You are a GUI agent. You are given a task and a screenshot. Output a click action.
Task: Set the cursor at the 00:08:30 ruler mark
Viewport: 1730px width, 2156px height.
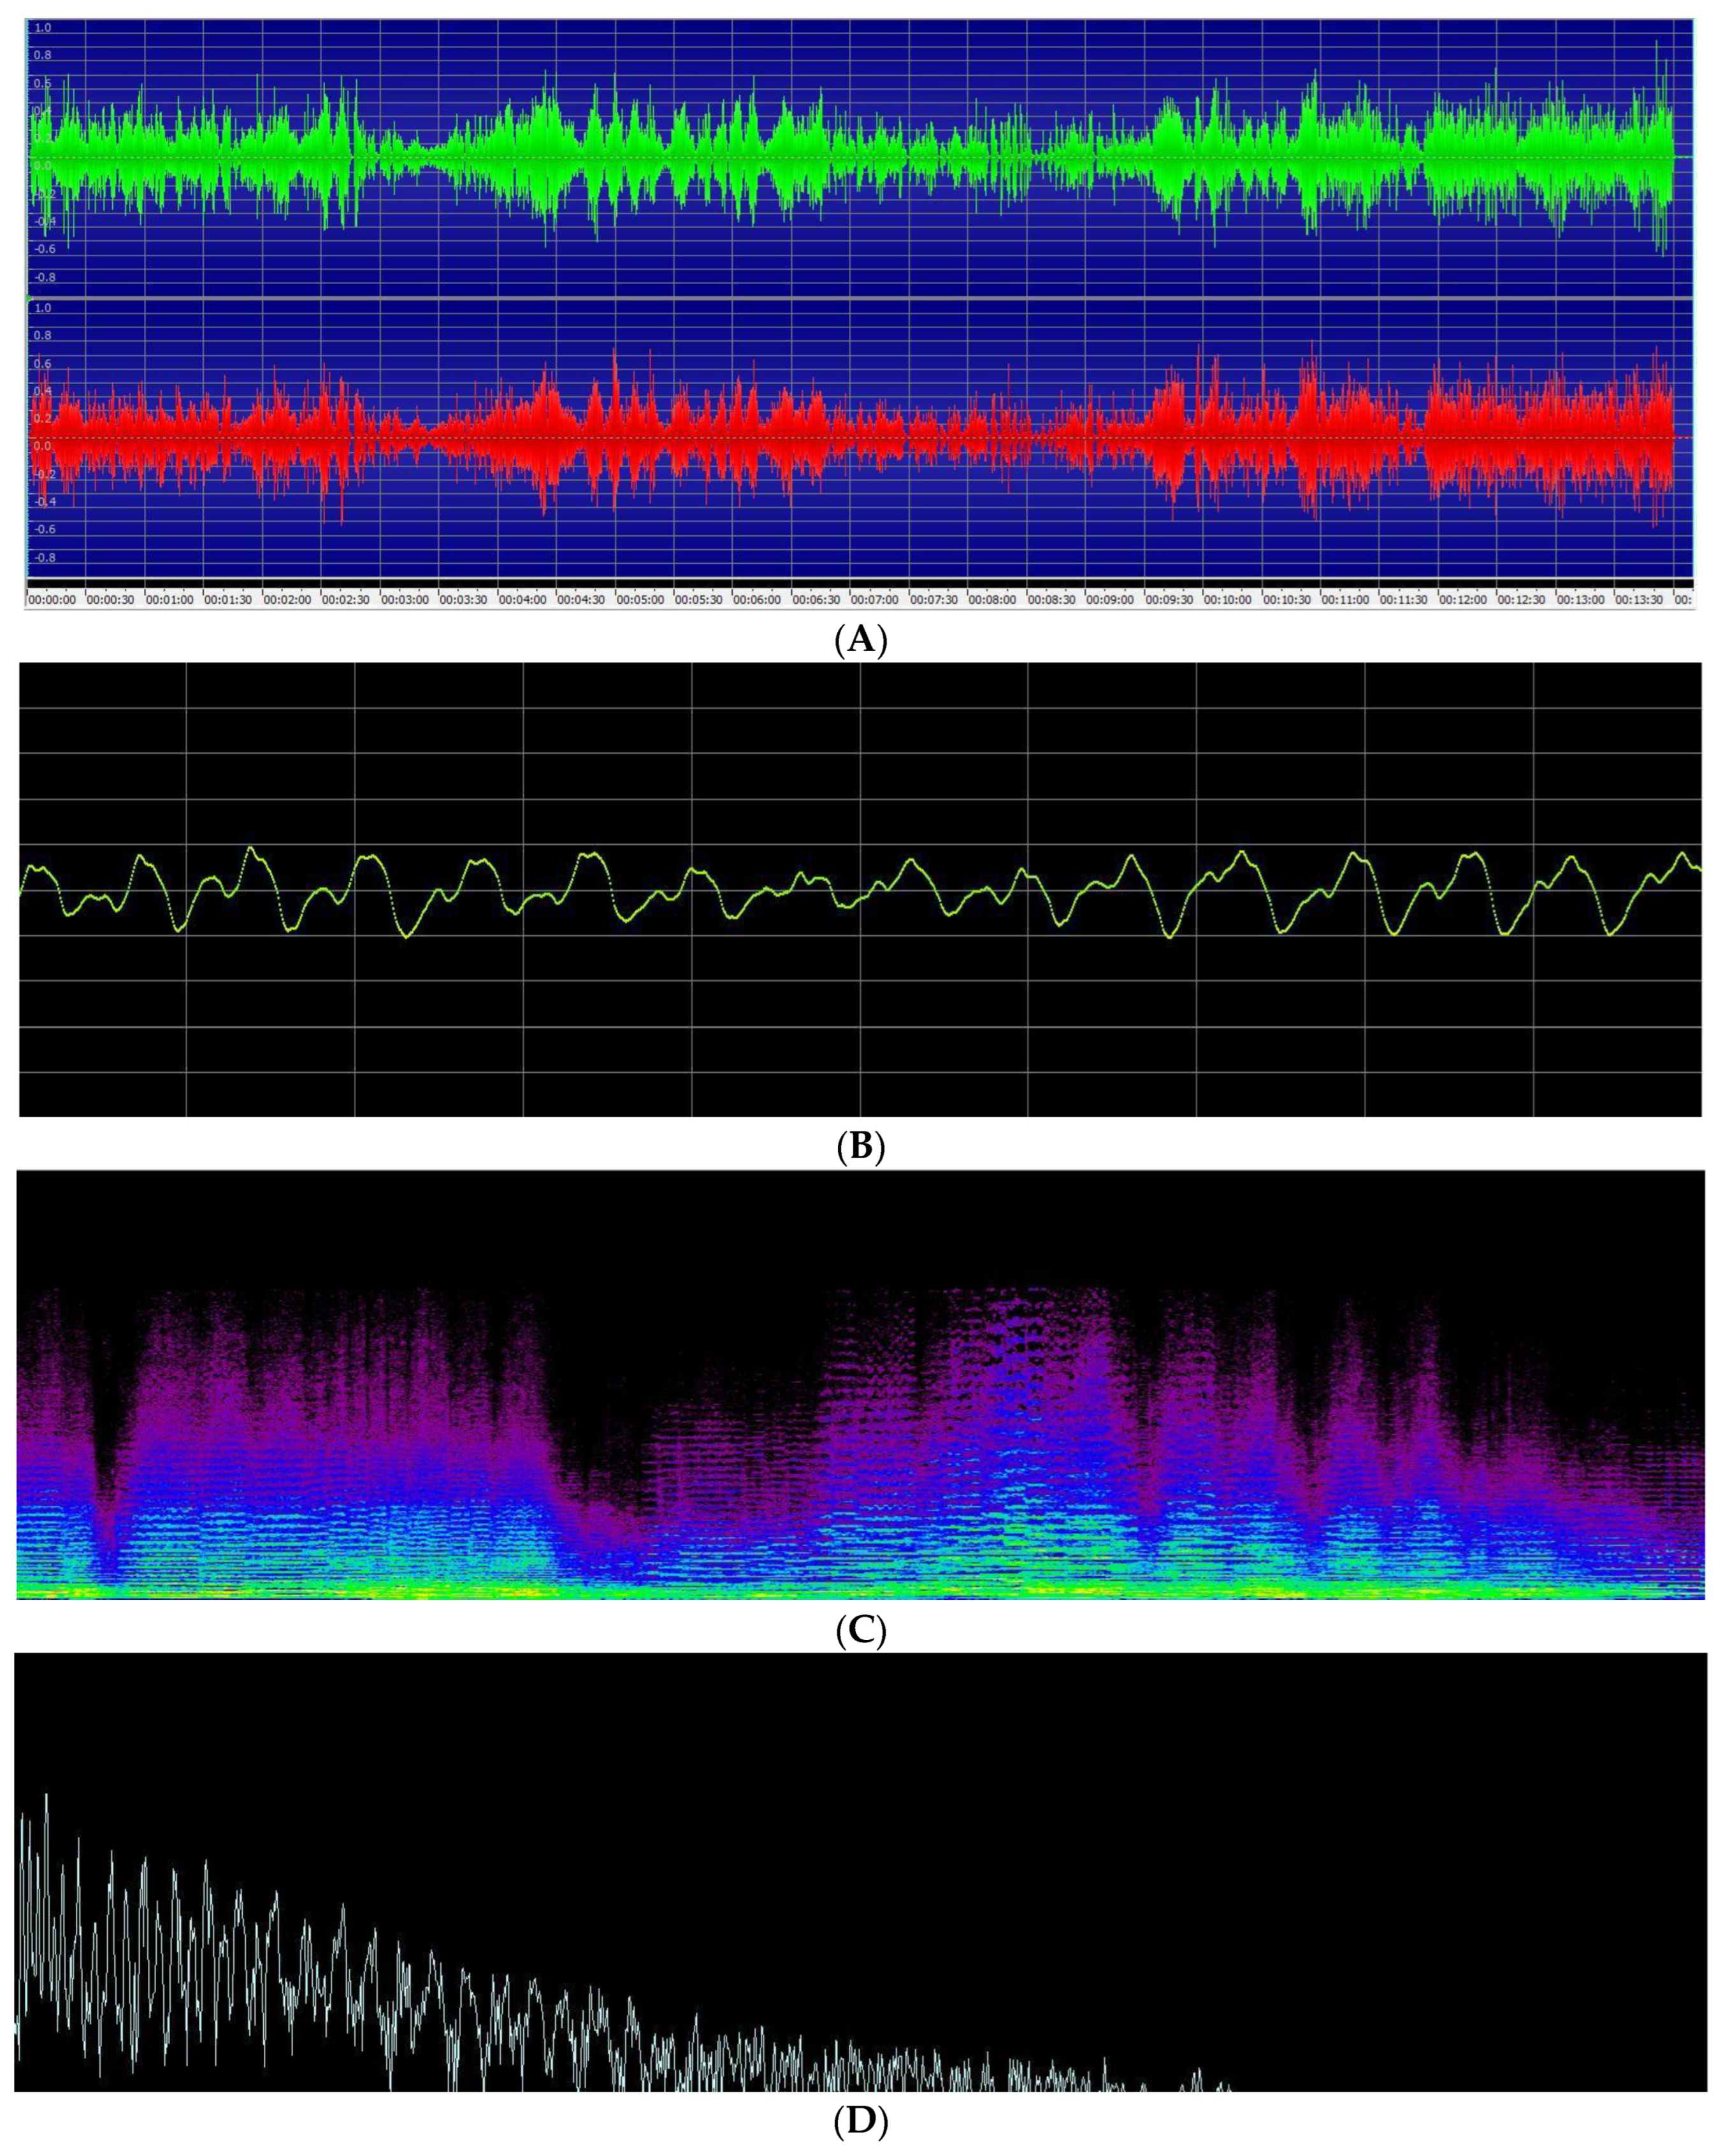pos(1053,601)
